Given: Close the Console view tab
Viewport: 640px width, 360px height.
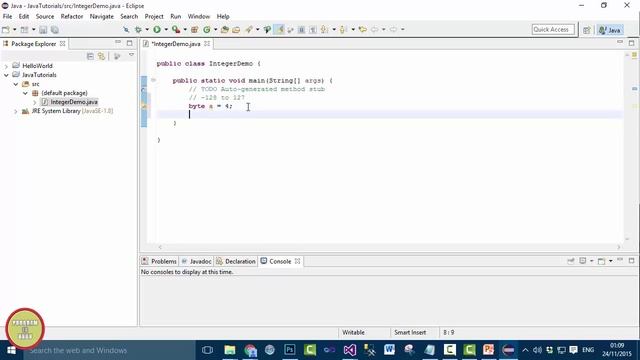Looking at the screenshot, I should (298, 261).
